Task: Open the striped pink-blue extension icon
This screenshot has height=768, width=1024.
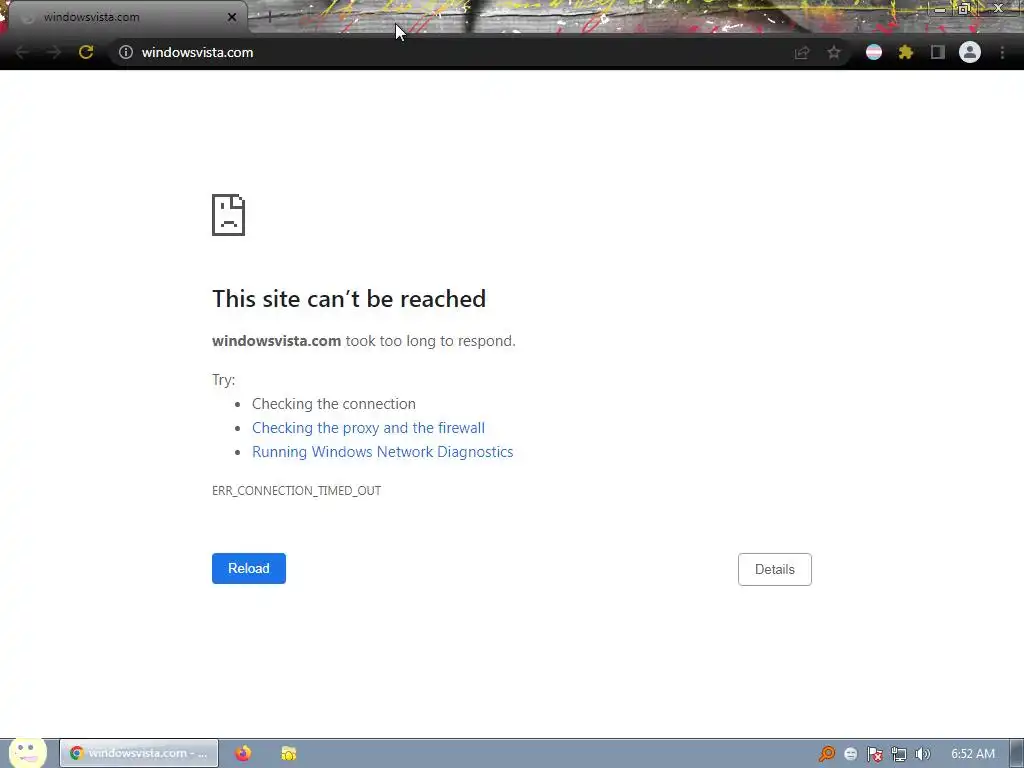Action: (x=874, y=52)
